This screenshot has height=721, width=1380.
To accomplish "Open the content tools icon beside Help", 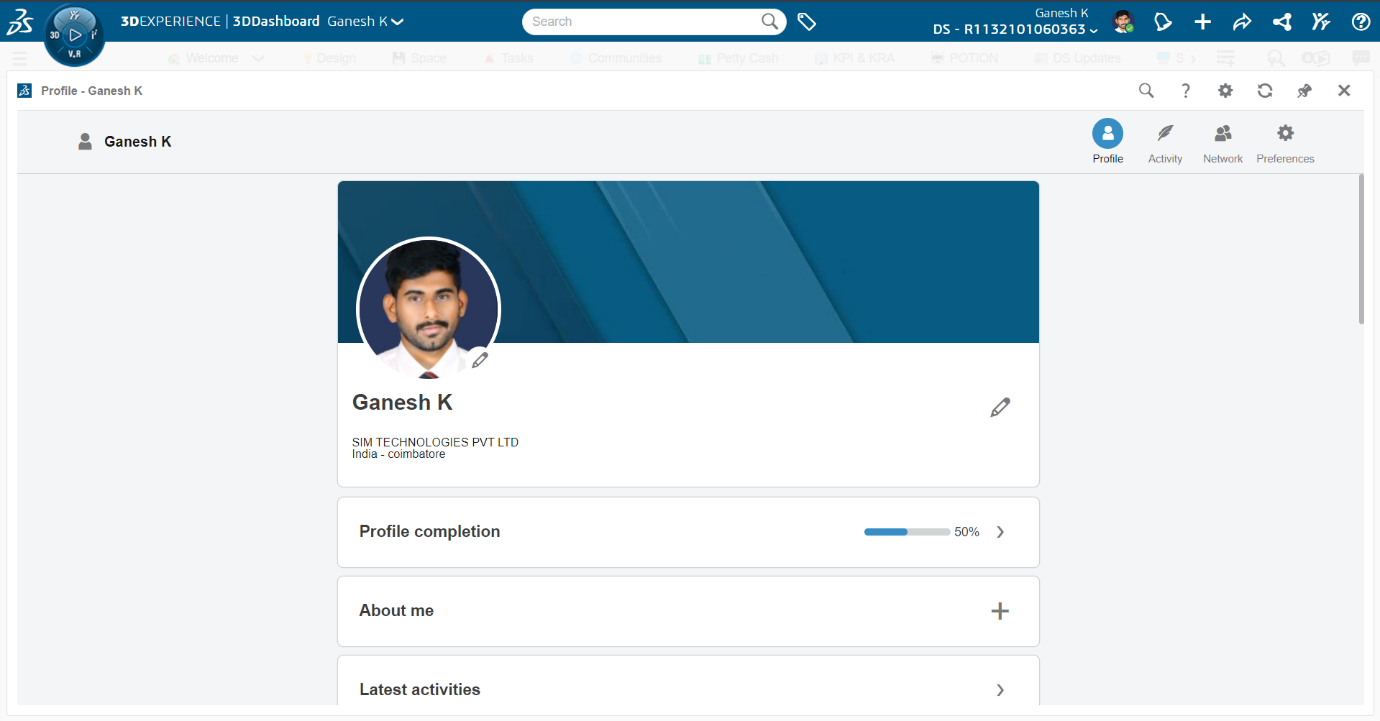I will coord(1321,22).
